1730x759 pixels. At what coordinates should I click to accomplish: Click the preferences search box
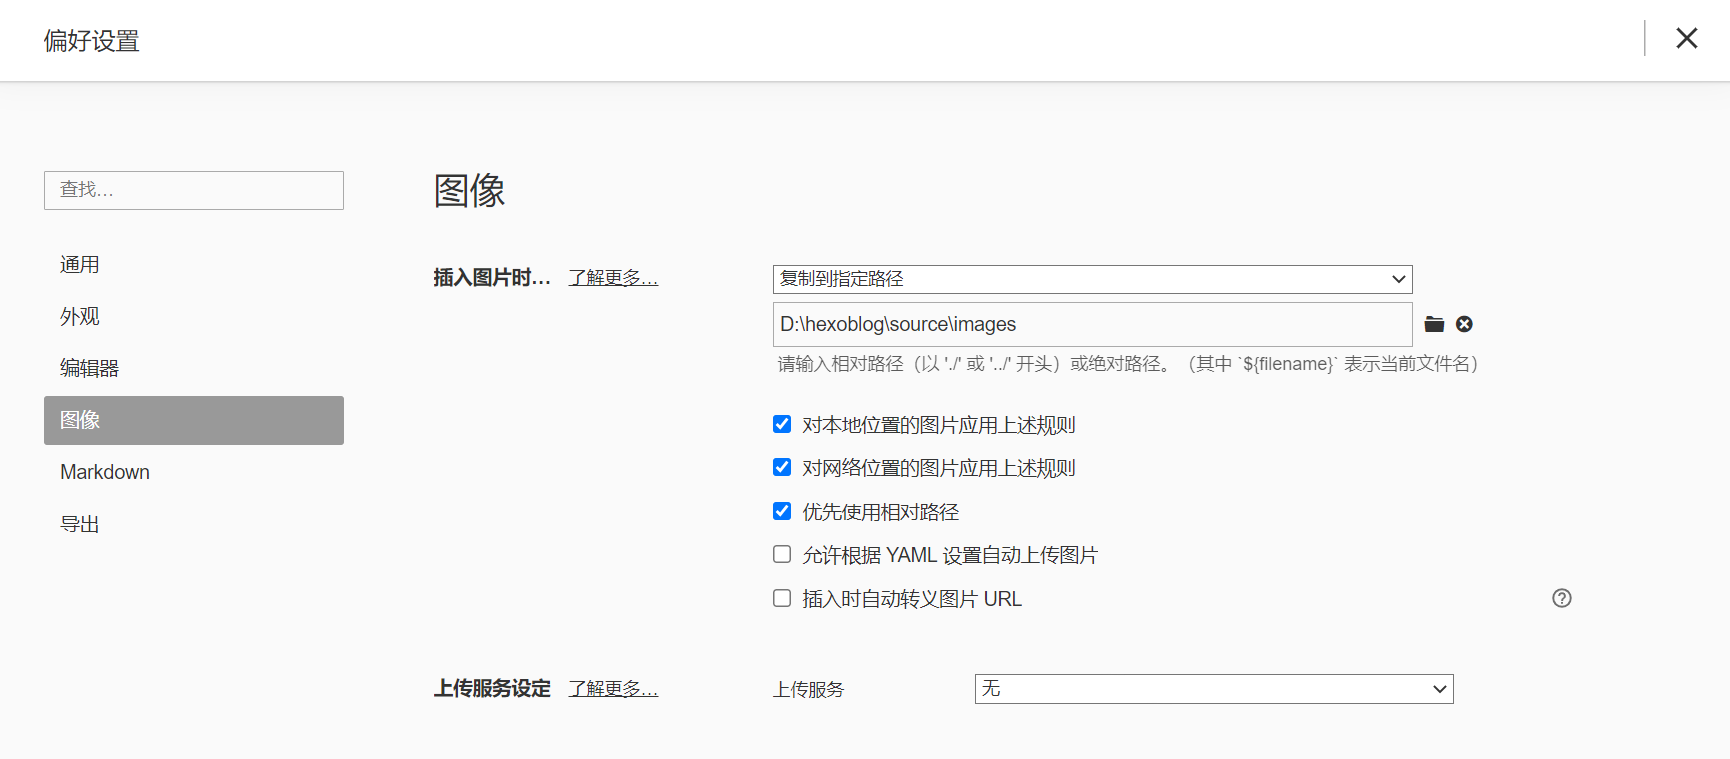click(193, 190)
